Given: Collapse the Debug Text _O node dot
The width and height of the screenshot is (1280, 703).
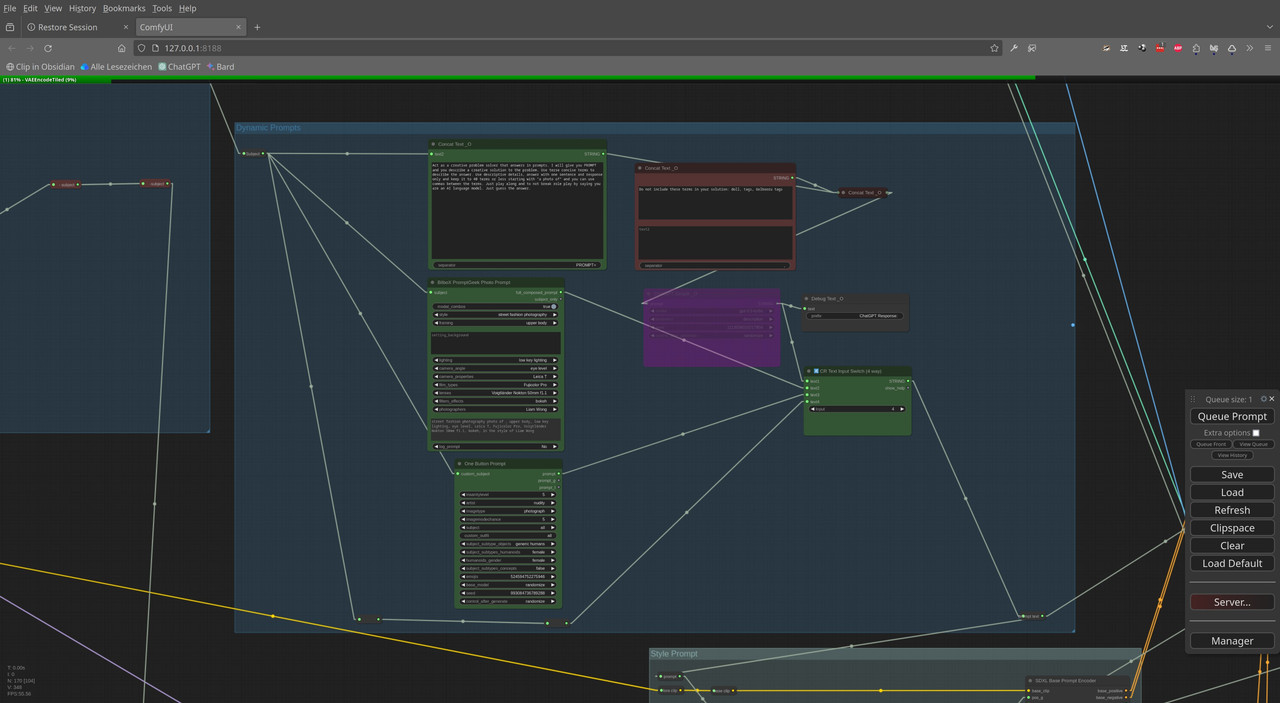Looking at the screenshot, I should (807, 298).
